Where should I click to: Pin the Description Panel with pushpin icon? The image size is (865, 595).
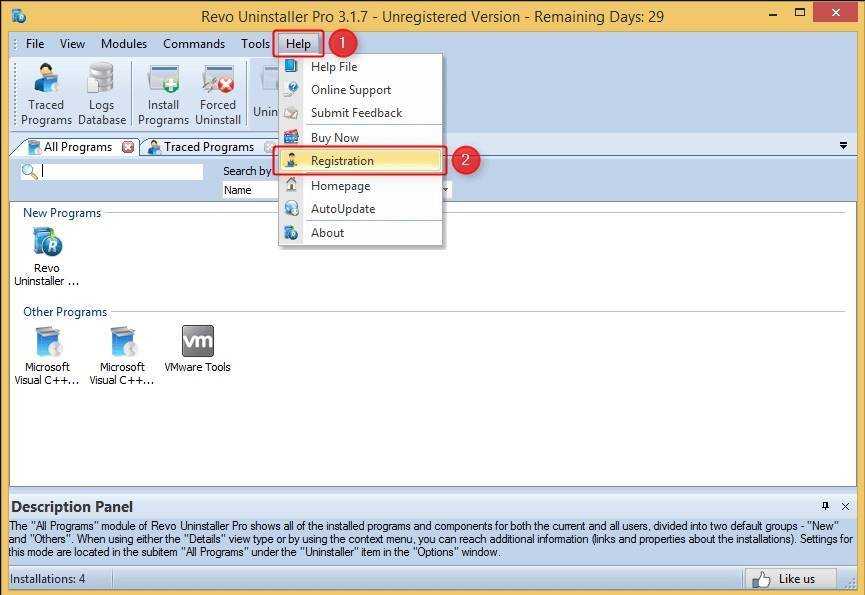825,506
